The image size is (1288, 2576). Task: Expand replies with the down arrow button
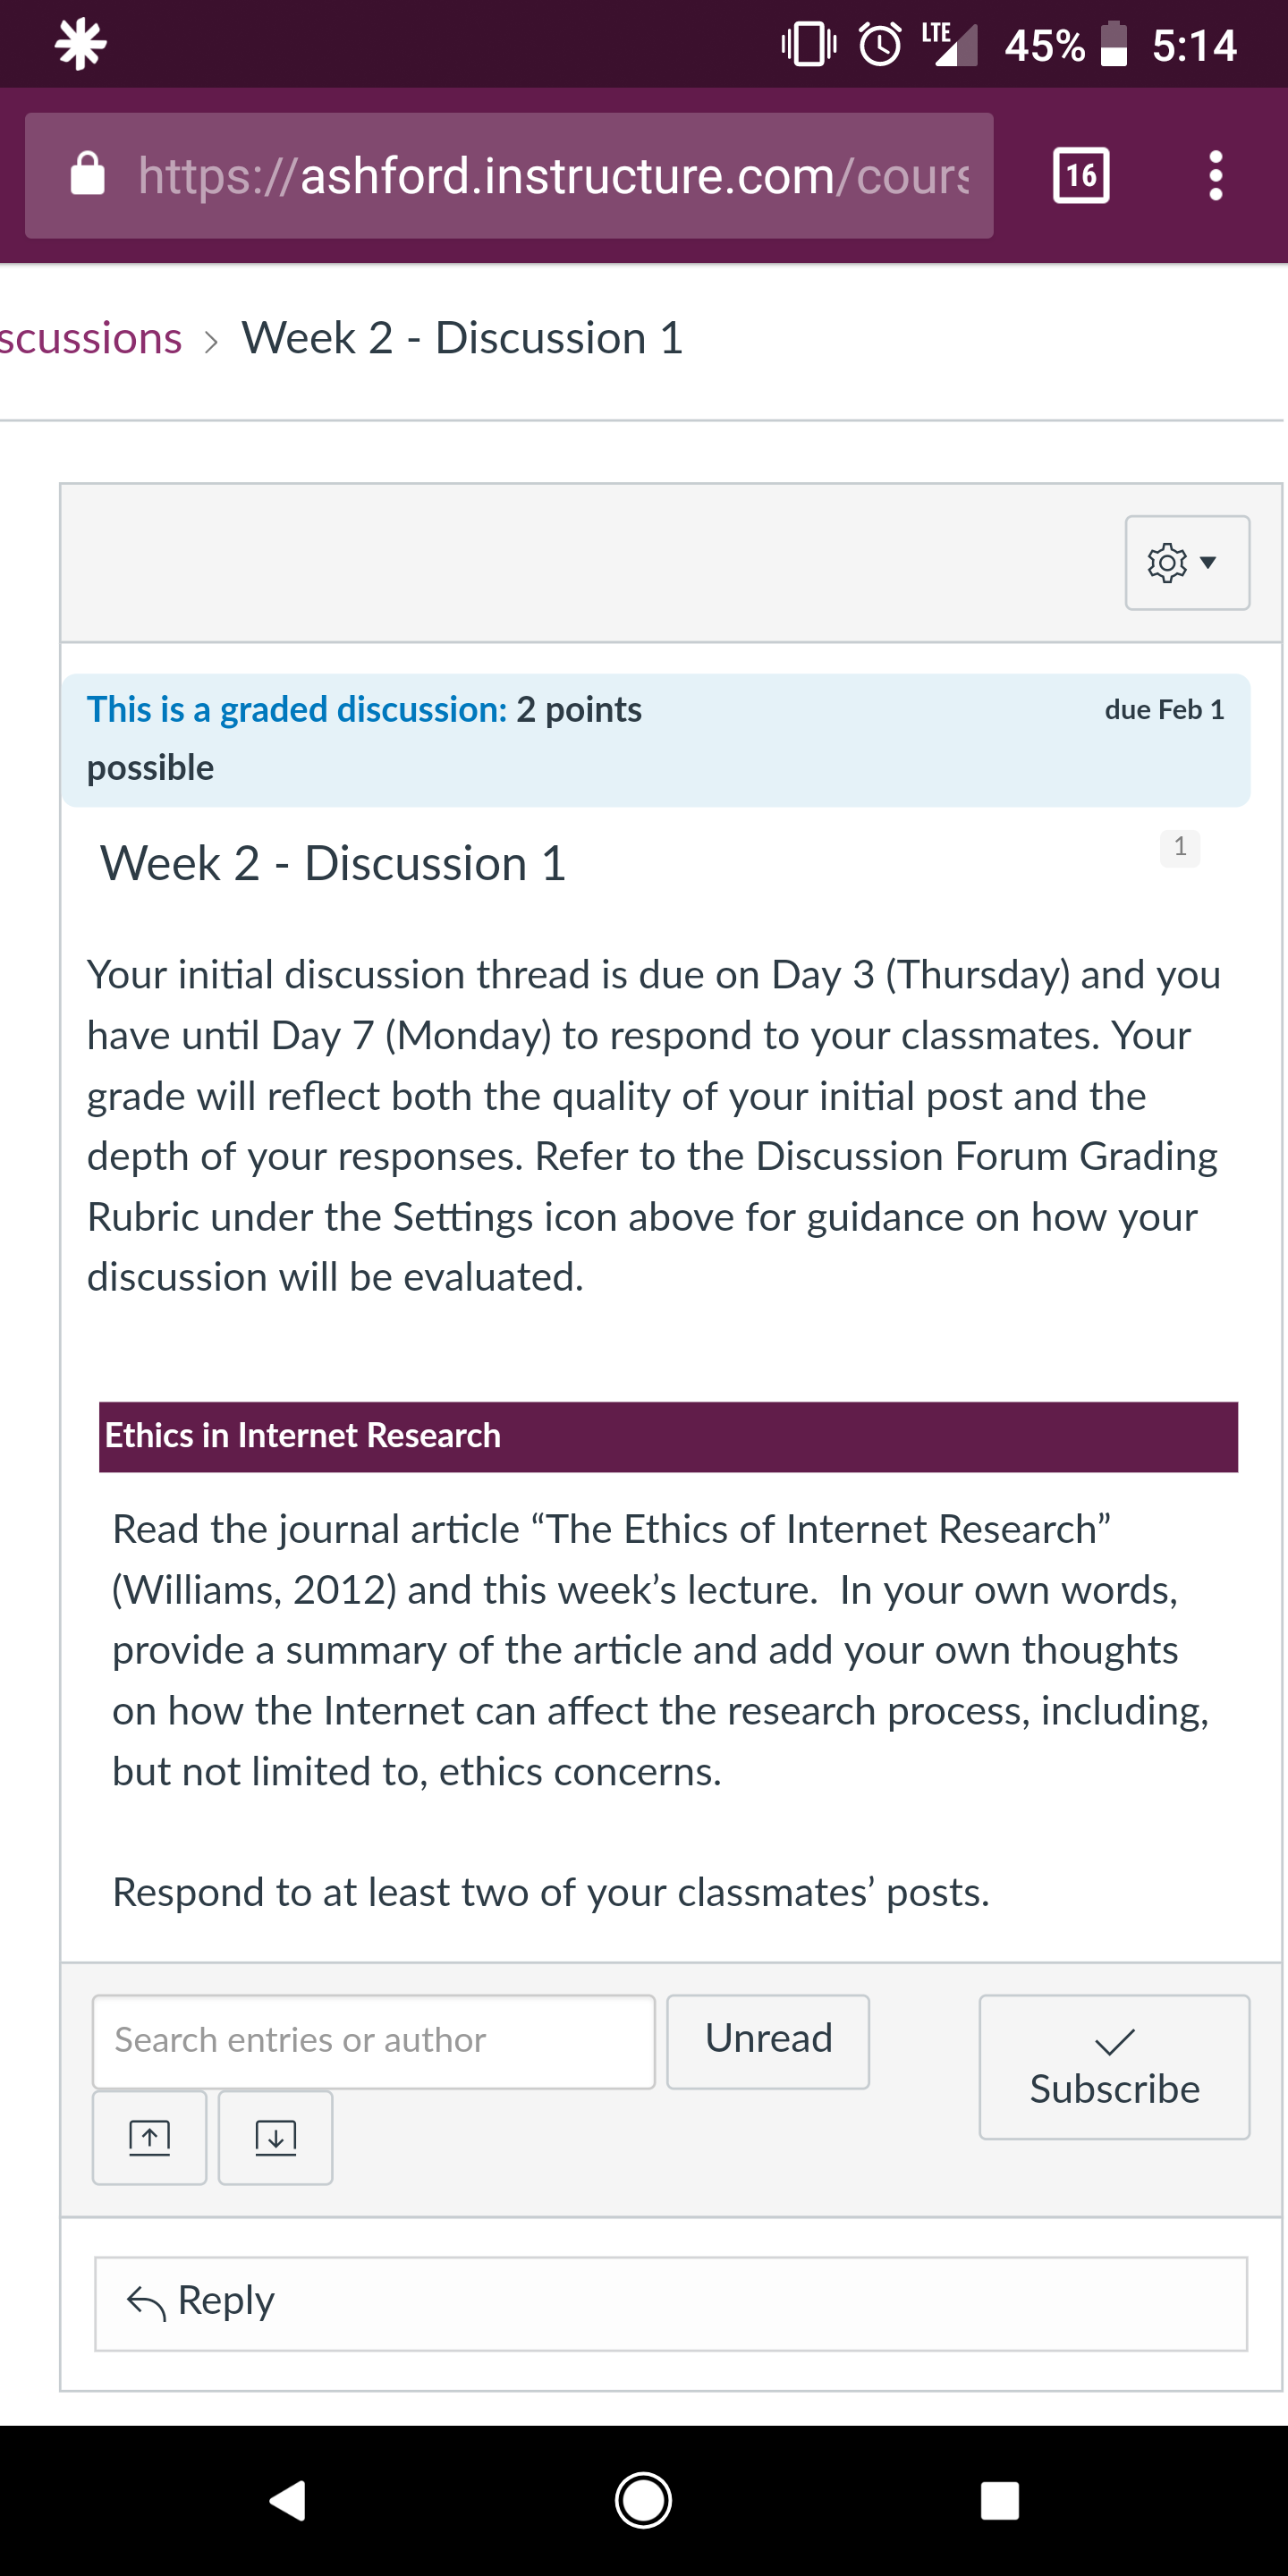point(276,2138)
